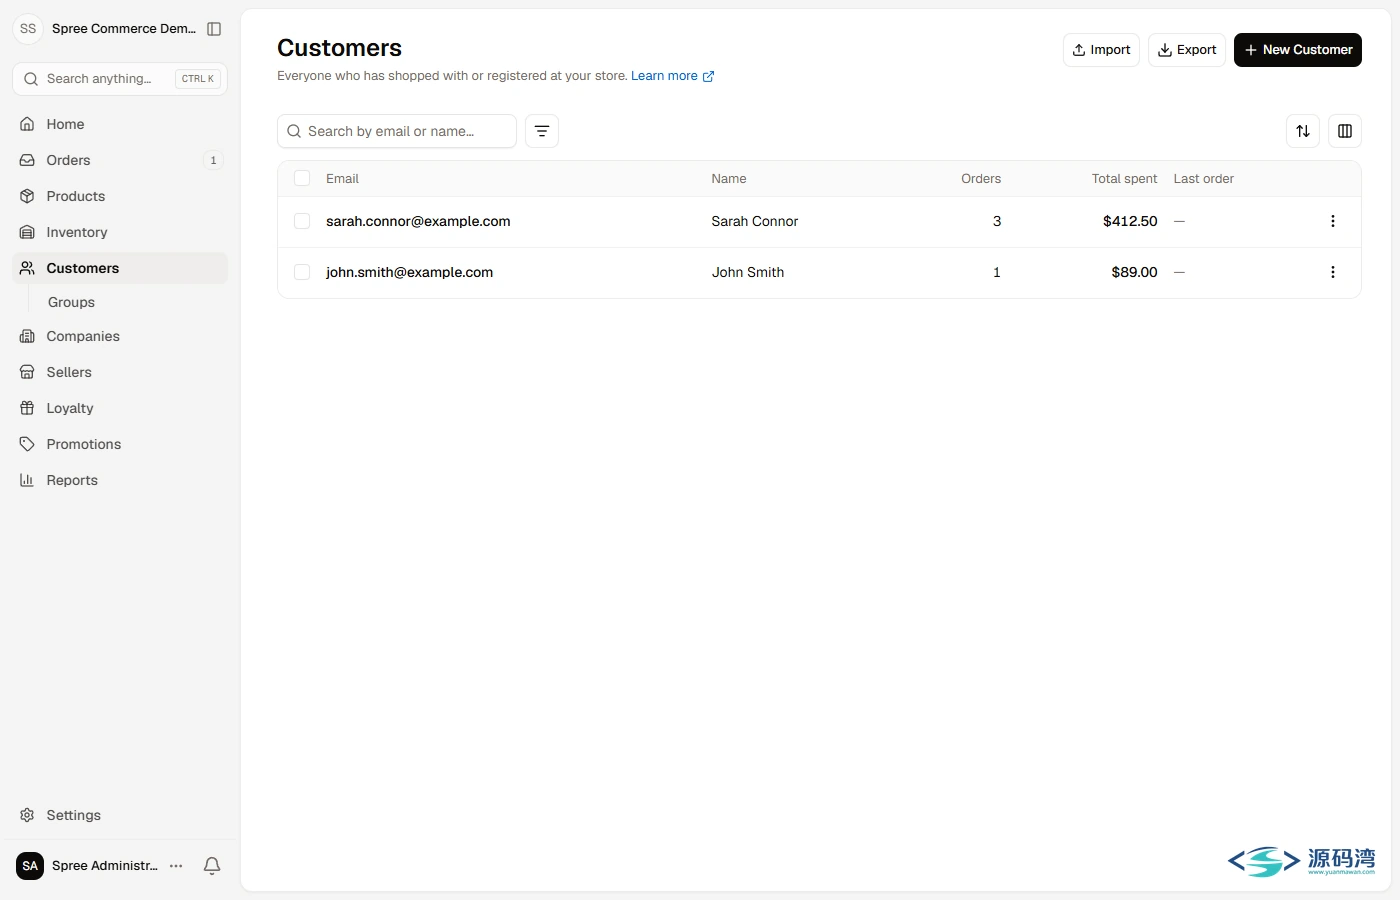Click the $89.00 total spent value
The width and height of the screenshot is (1400, 900).
click(x=1134, y=272)
